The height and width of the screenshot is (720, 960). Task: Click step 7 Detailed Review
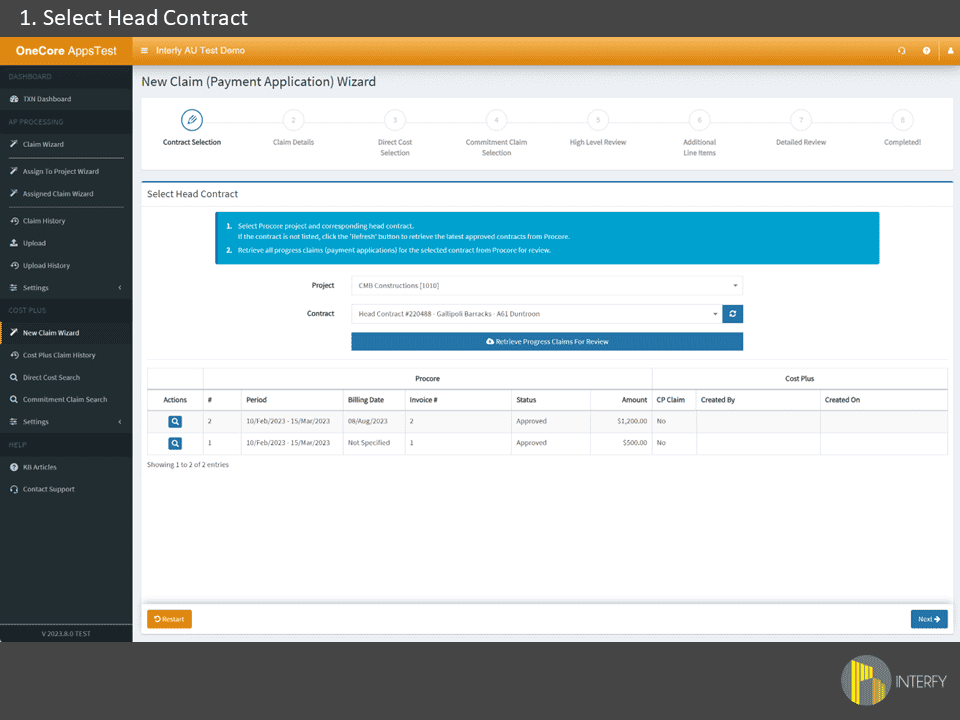click(x=801, y=120)
